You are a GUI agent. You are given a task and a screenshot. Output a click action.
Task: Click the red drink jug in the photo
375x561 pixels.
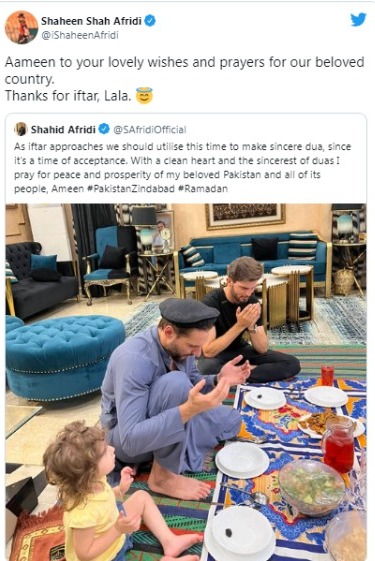(x=338, y=443)
